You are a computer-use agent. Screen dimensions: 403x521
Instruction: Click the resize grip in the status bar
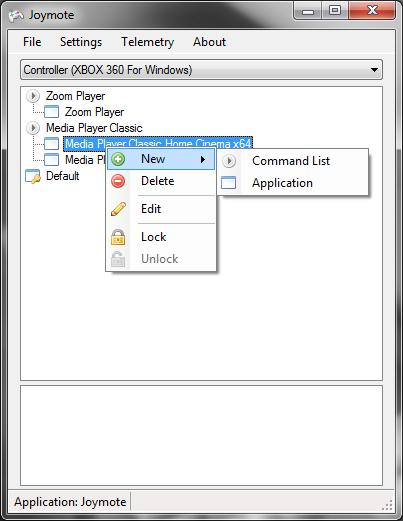387,505
